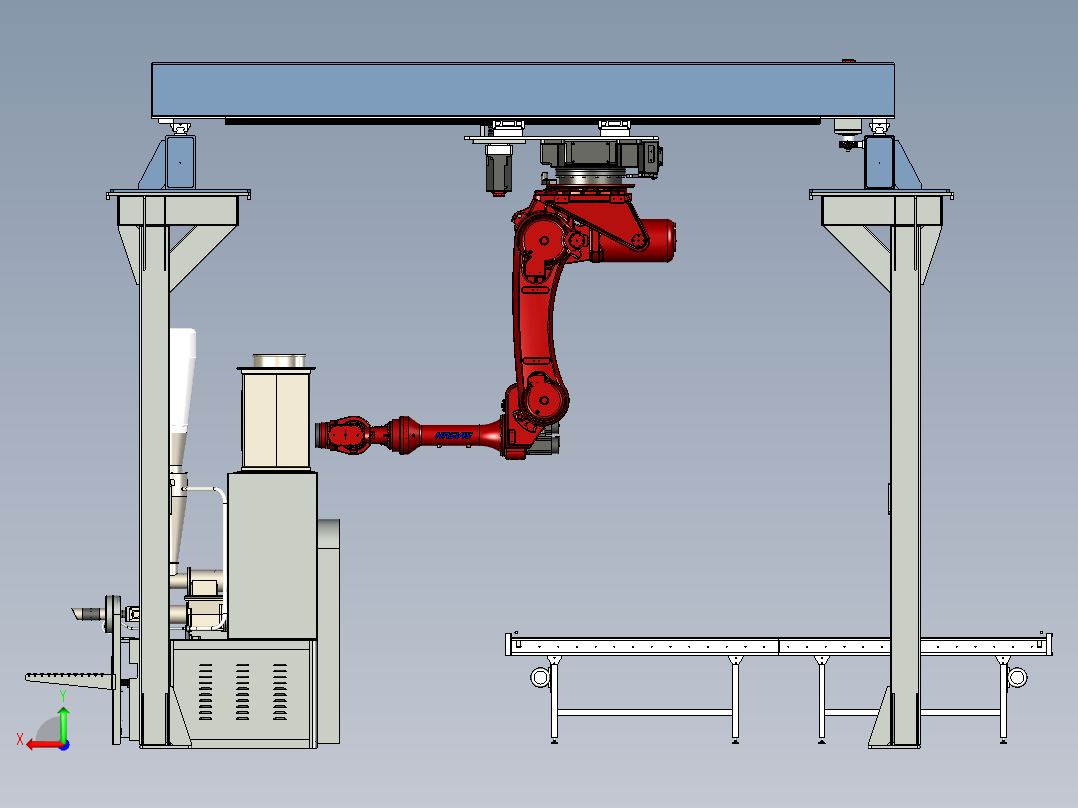The height and width of the screenshot is (808, 1078).
Task: Click the green Y axis arrow of the triad
Action: [63, 723]
